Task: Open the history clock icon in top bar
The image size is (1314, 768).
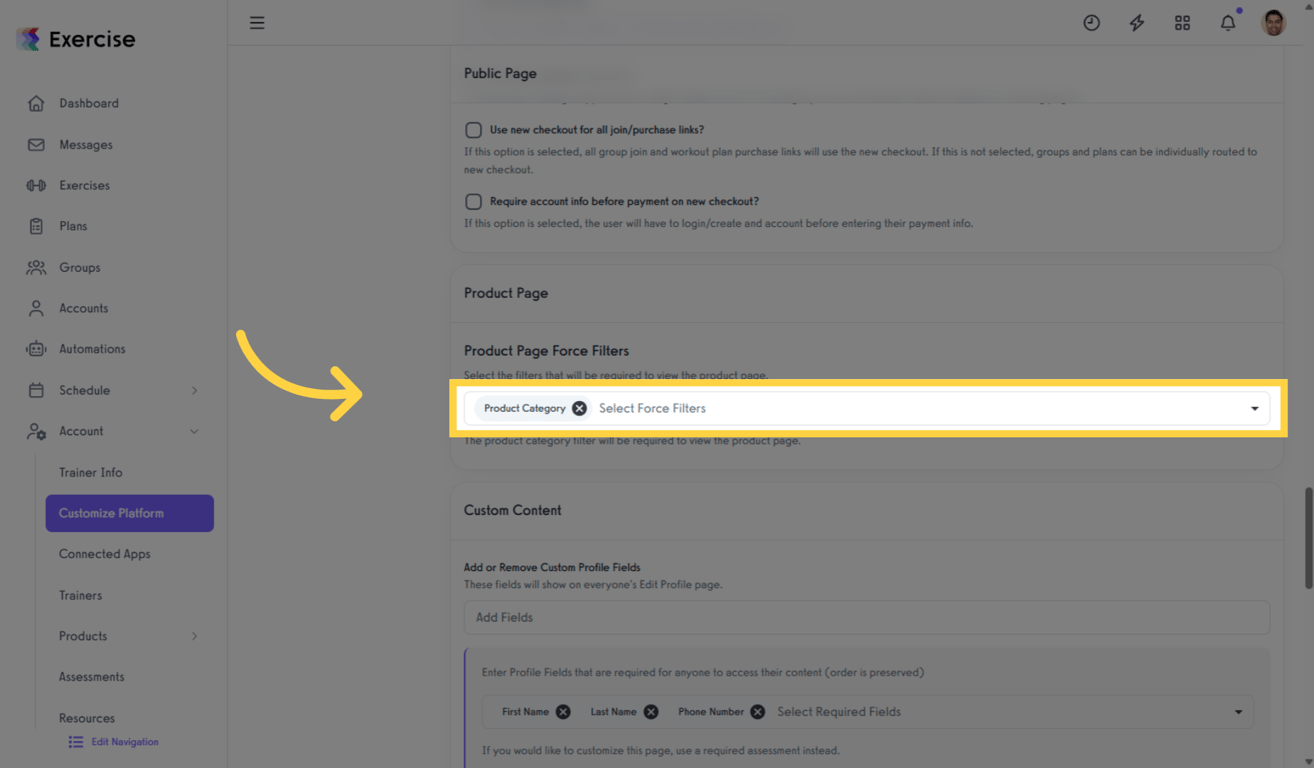Action: [x=1091, y=22]
